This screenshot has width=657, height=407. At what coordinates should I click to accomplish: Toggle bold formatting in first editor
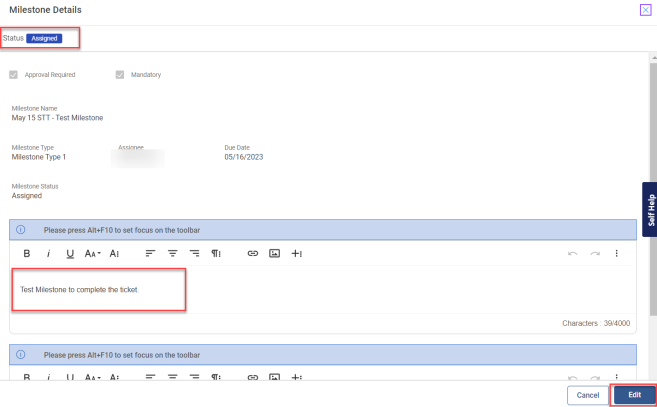(27, 254)
